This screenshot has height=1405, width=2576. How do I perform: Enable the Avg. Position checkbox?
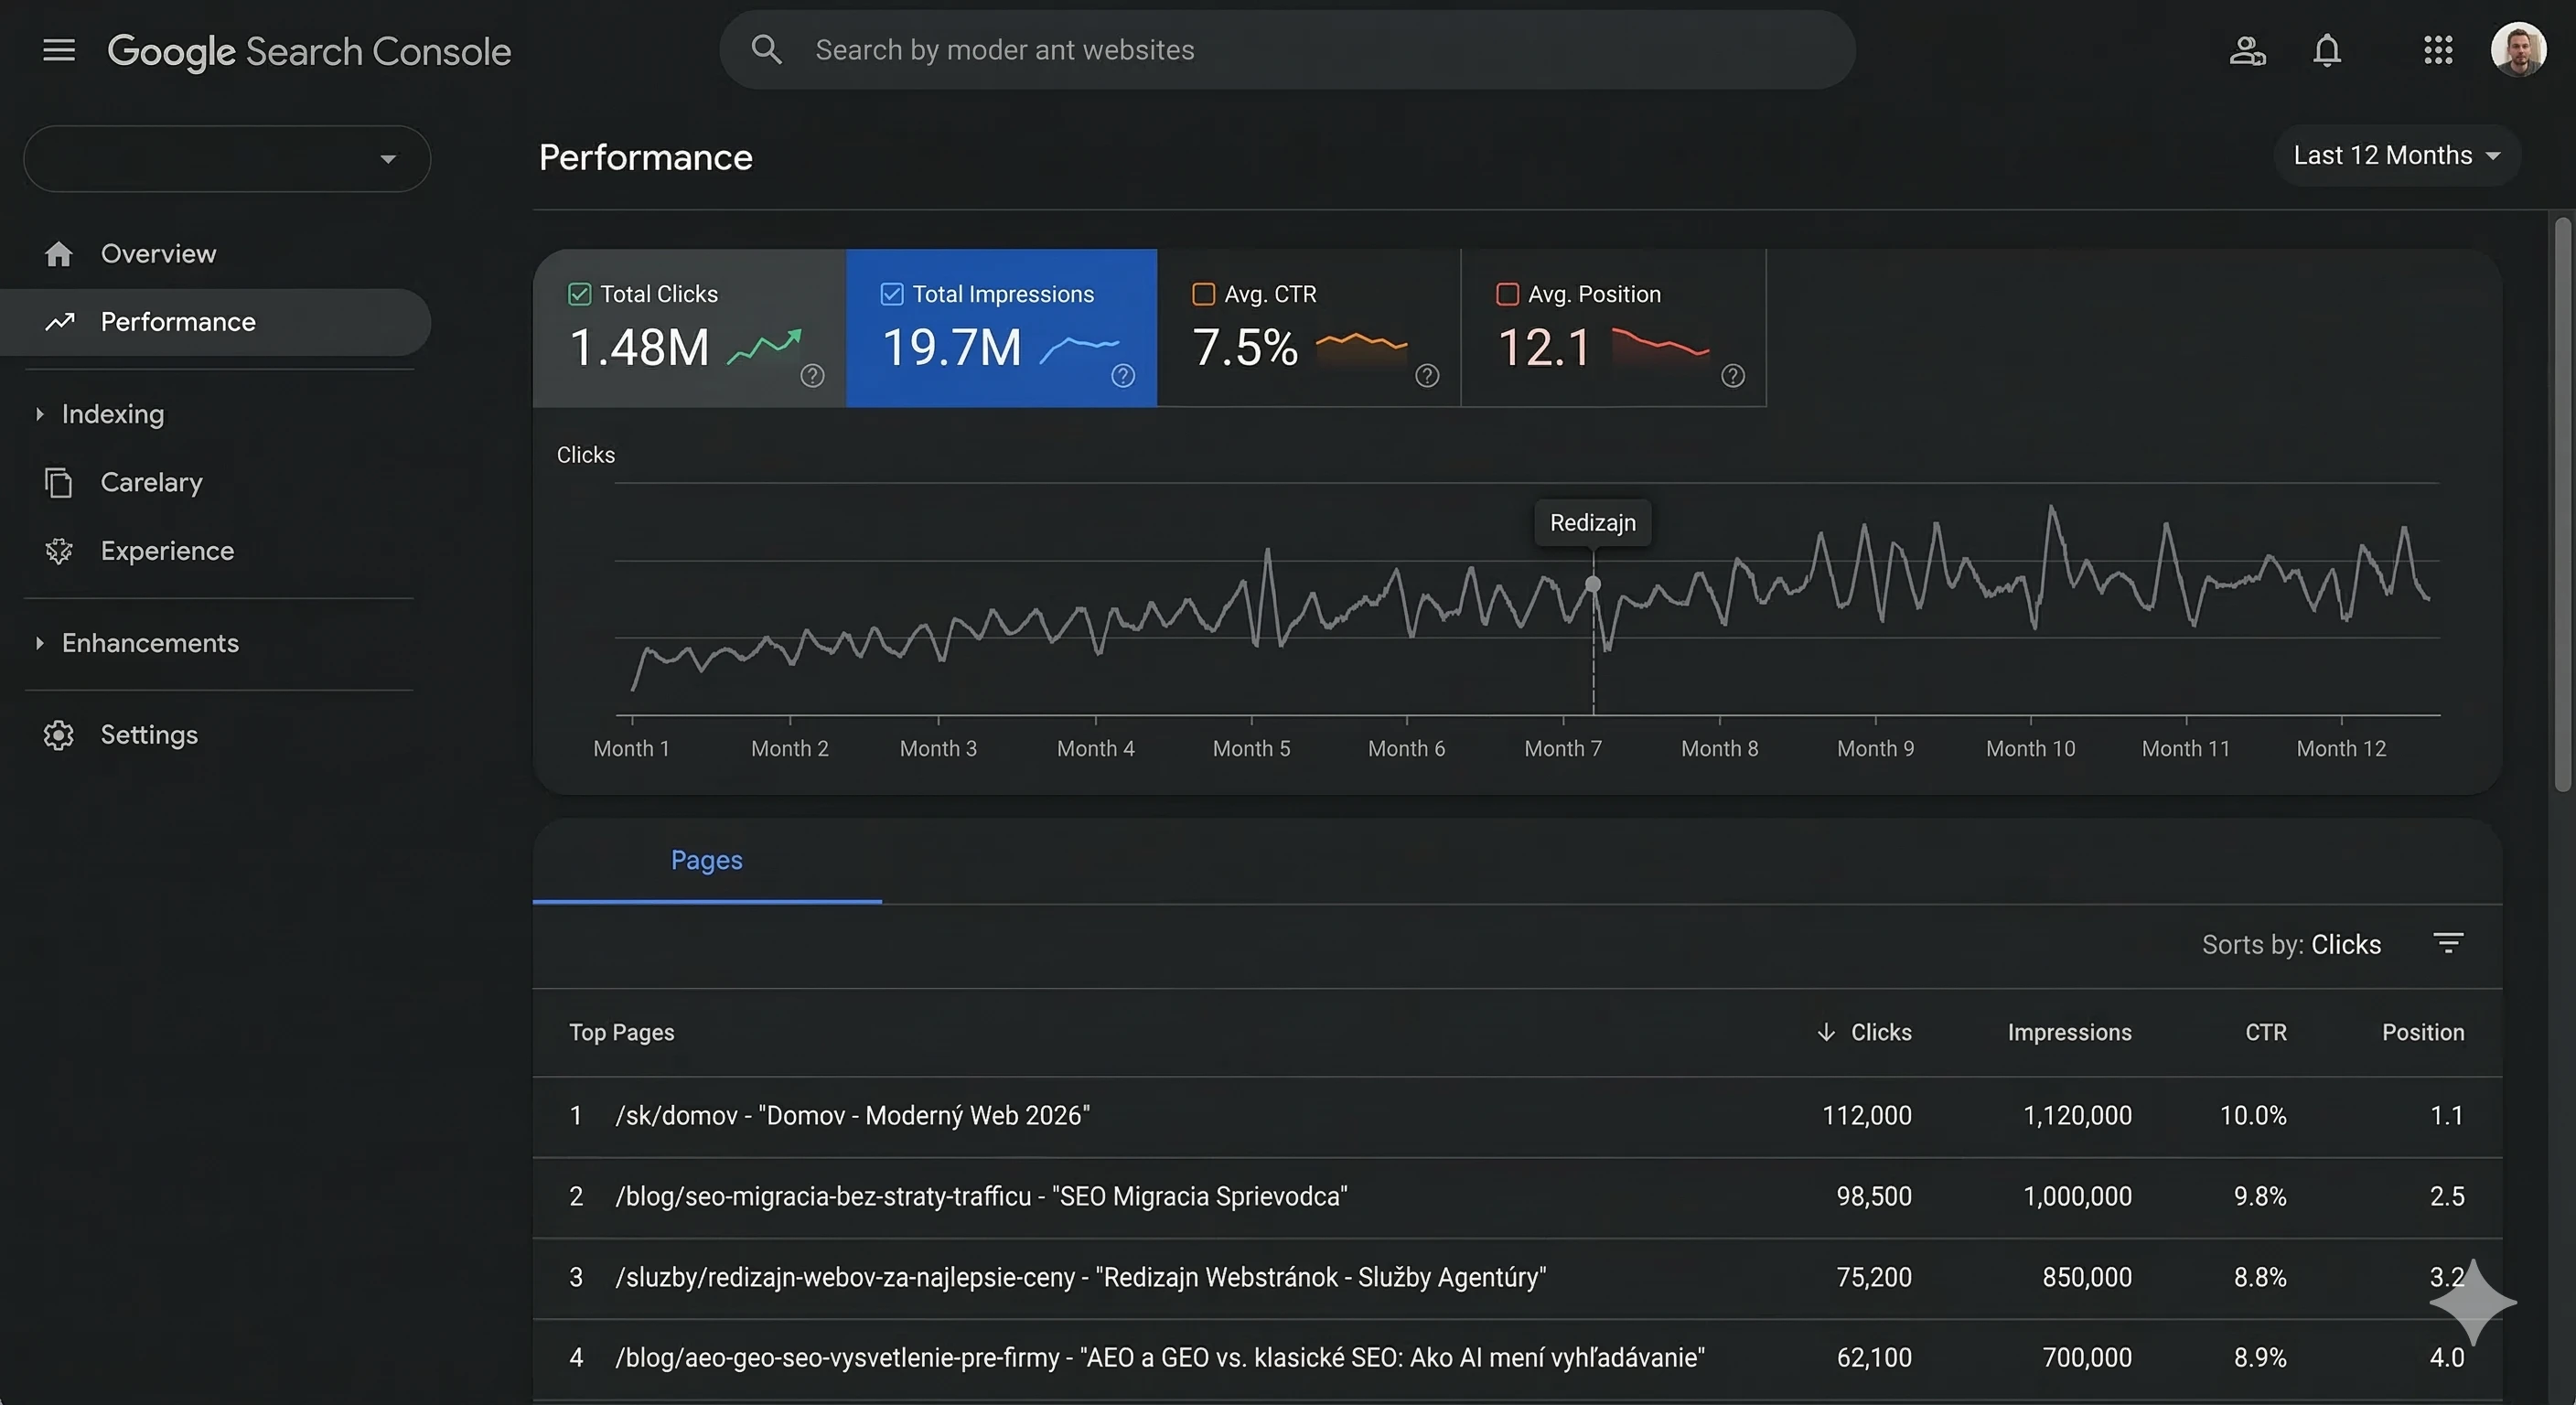click(1507, 294)
